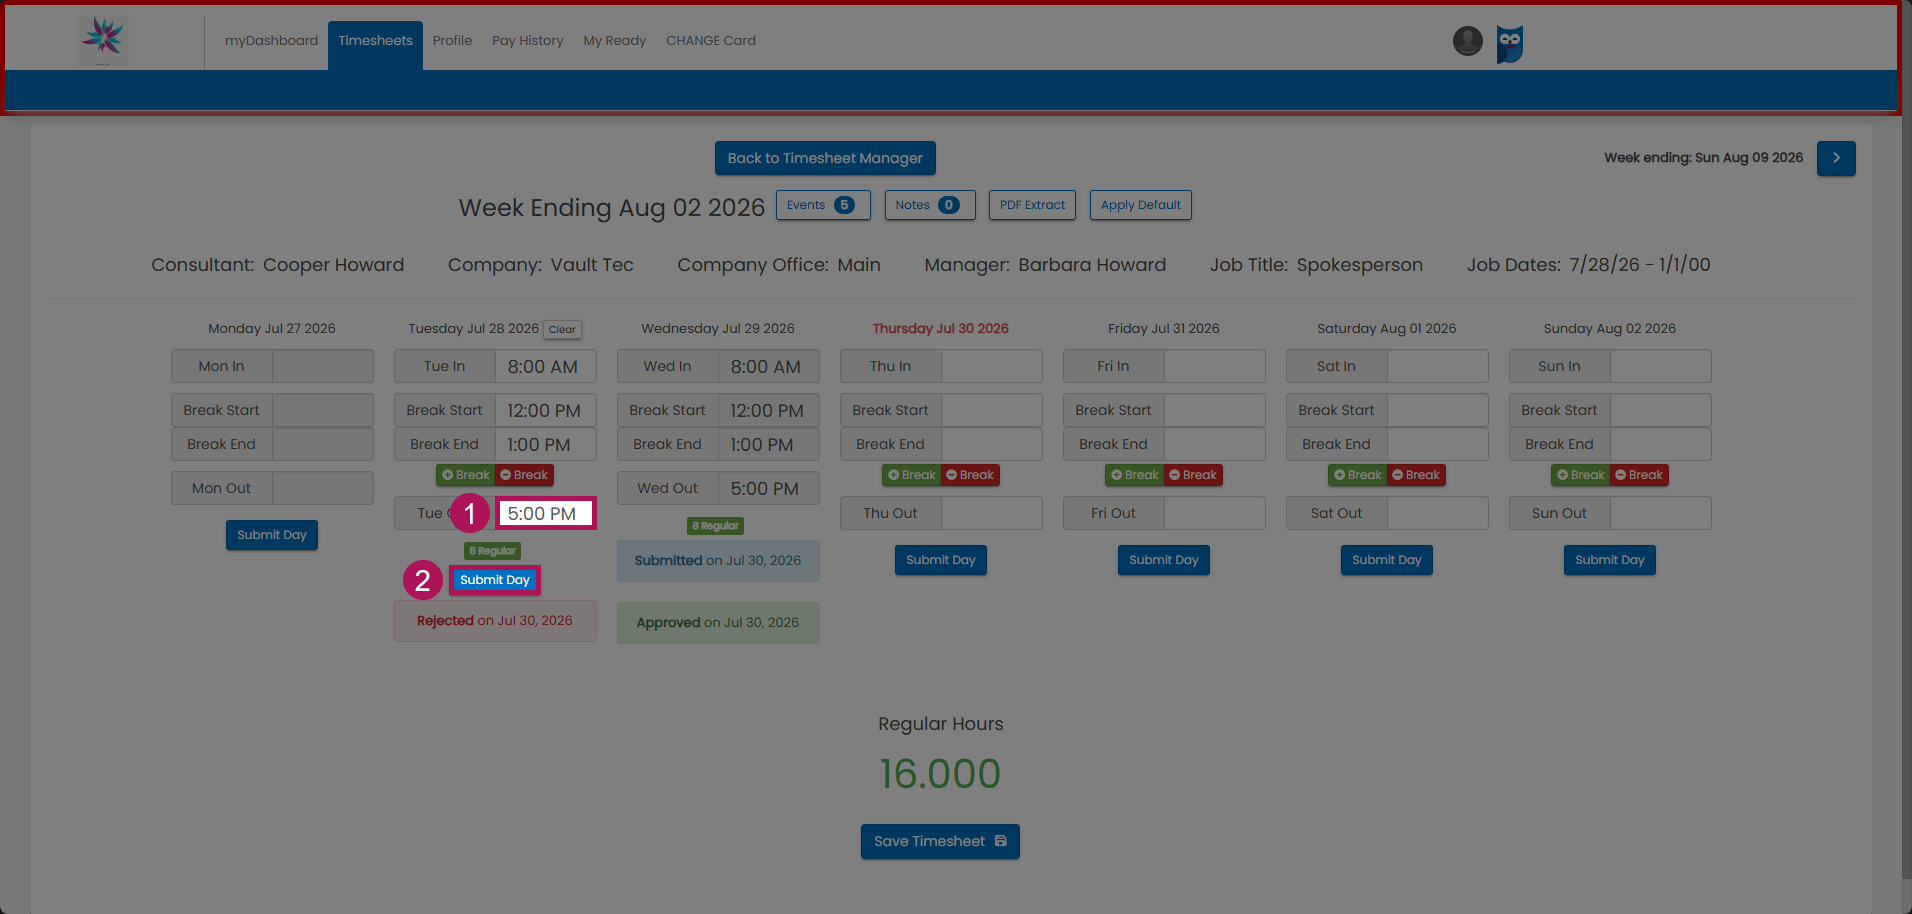This screenshot has height=914, width=1912.
Task: Remove a break on Tuesday (red Break)
Action: coord(524,475)
